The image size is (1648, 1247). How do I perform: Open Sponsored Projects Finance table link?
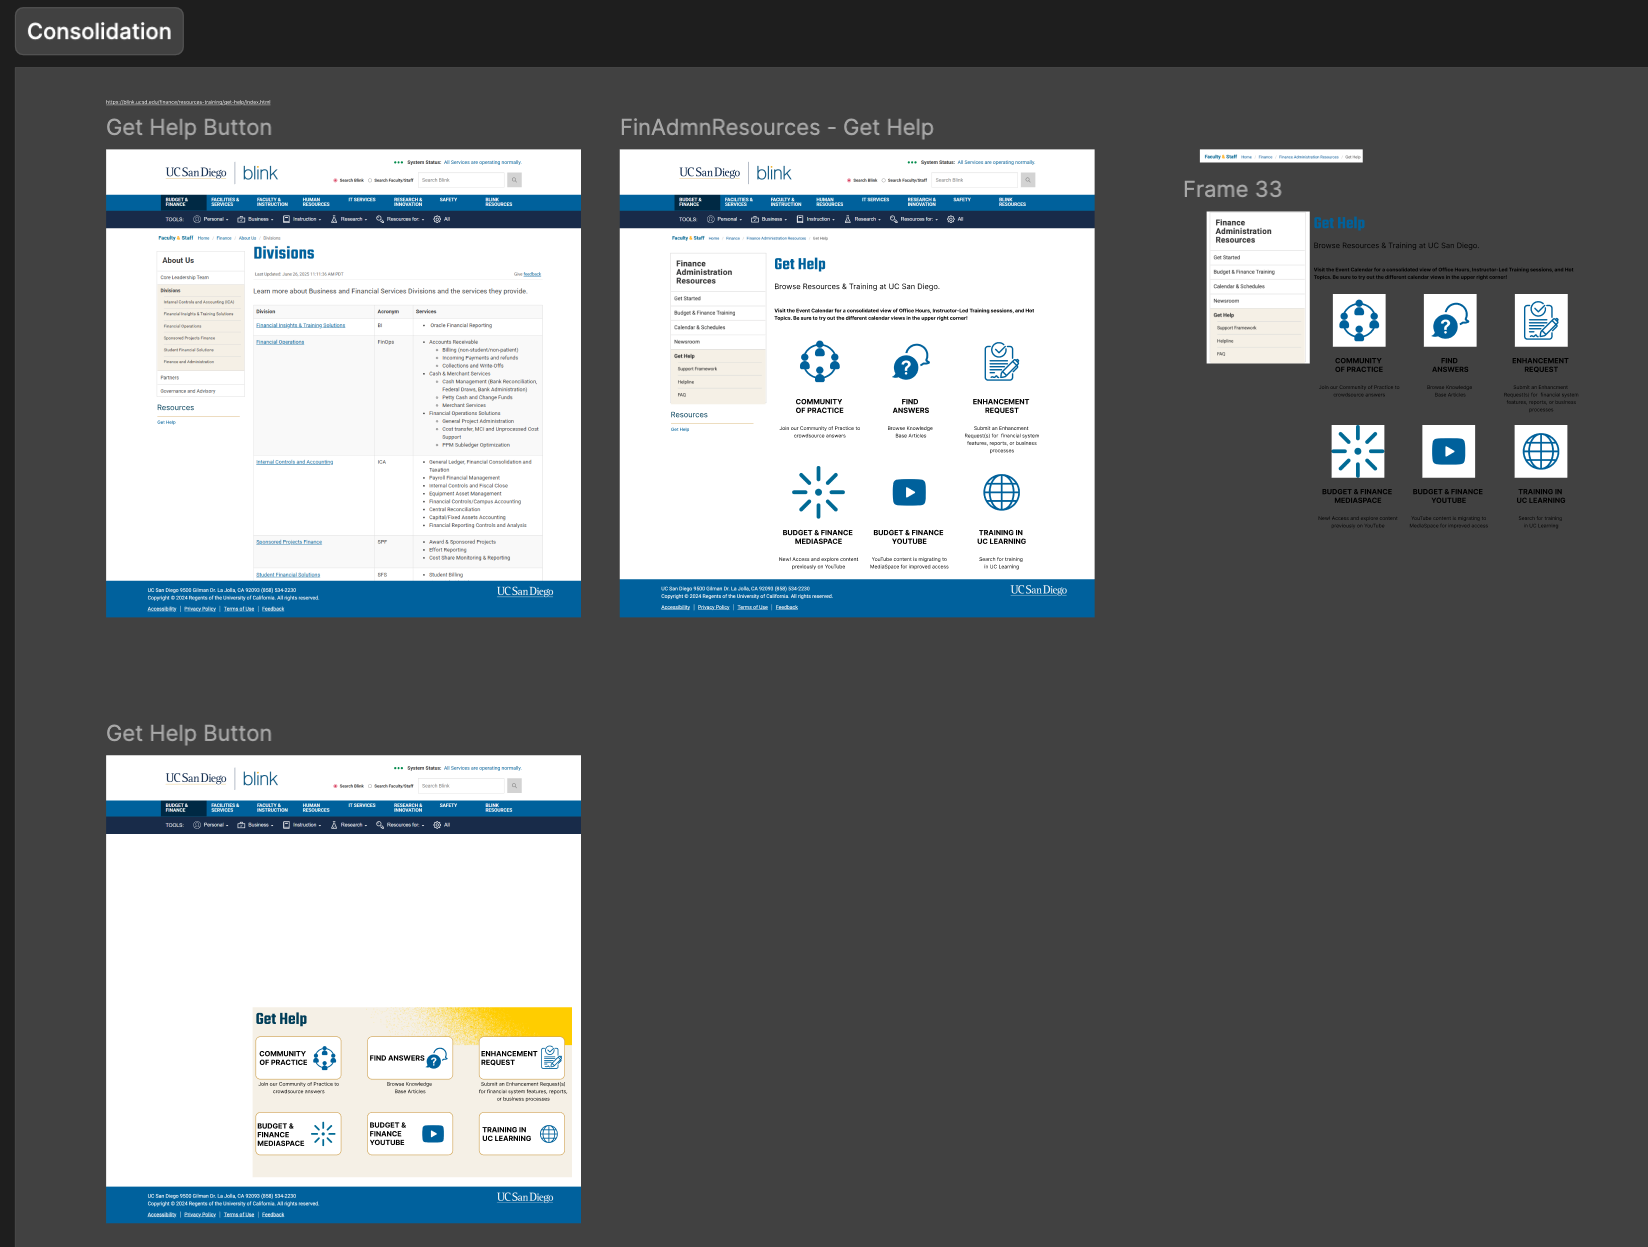289,542
